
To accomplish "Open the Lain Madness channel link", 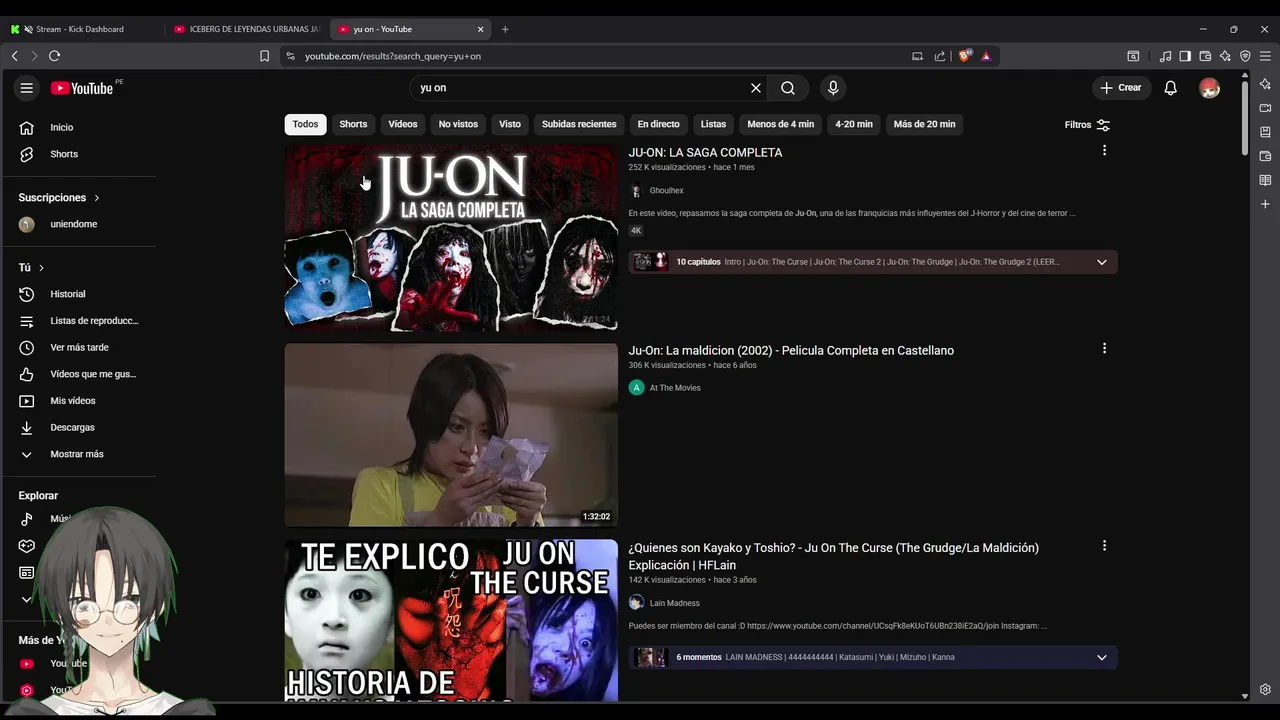I will 675,603.
